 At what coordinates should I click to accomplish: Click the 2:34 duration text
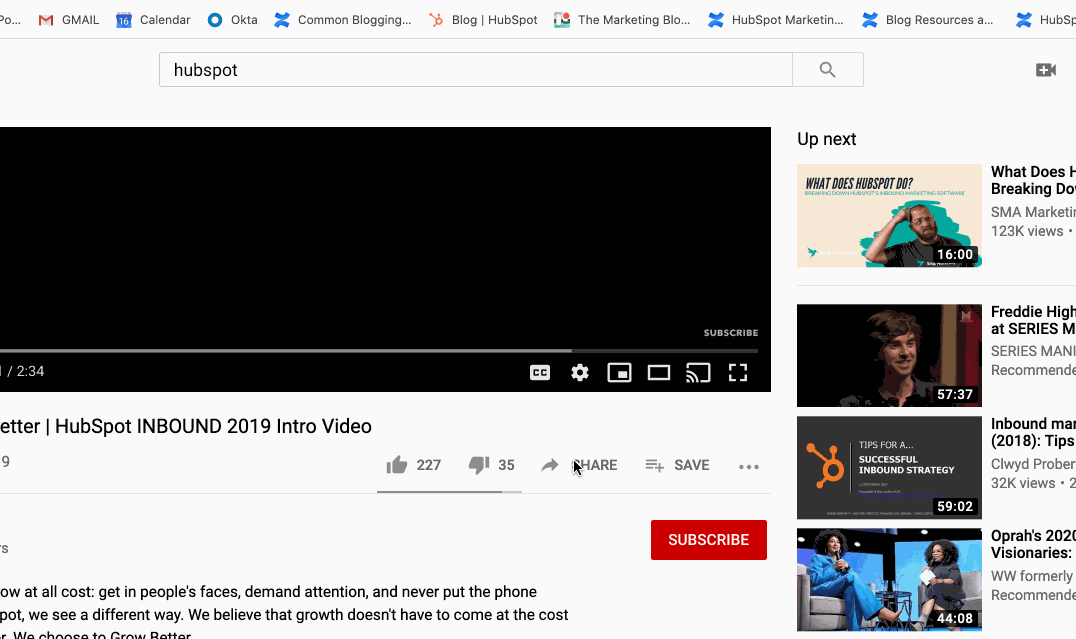[x=30, y=371]
